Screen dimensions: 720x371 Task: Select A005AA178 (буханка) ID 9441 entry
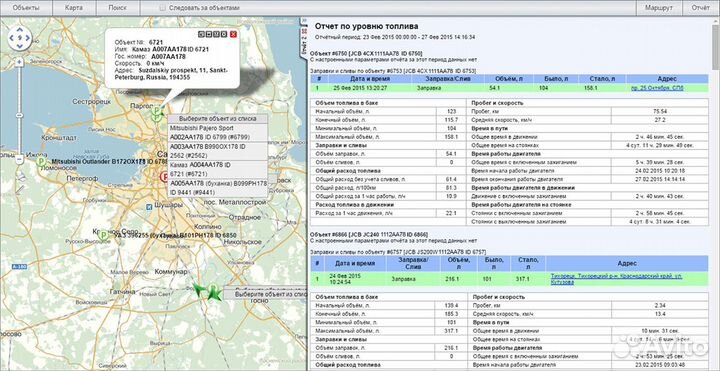(x=218, y=188)
